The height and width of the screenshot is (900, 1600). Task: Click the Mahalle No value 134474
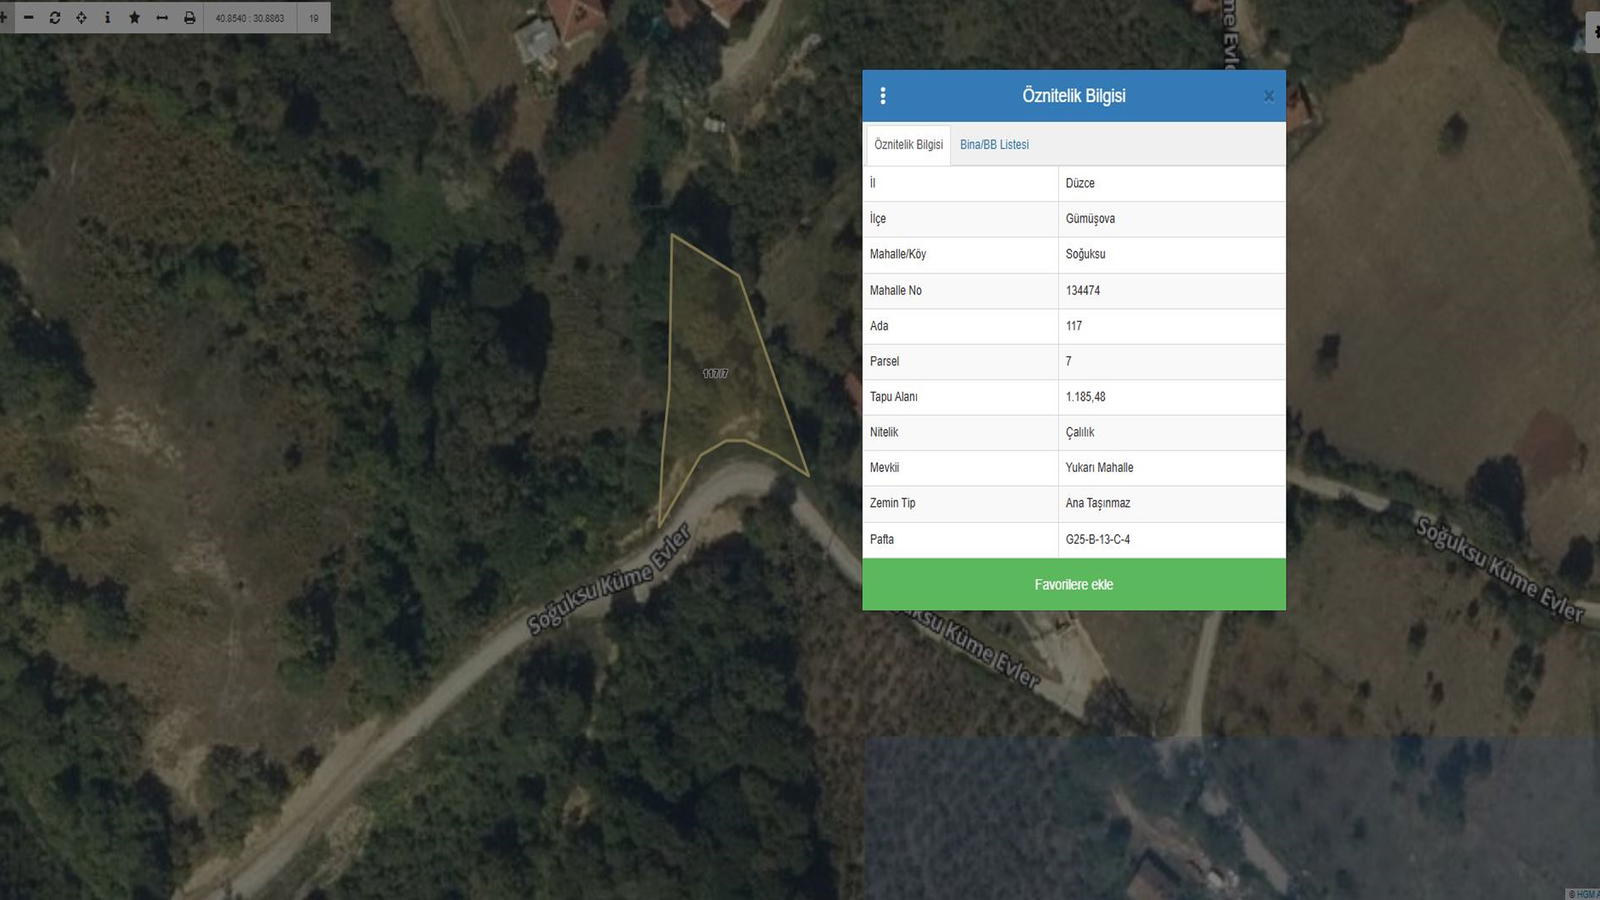pyautogui.click(x=1082, y=291)
